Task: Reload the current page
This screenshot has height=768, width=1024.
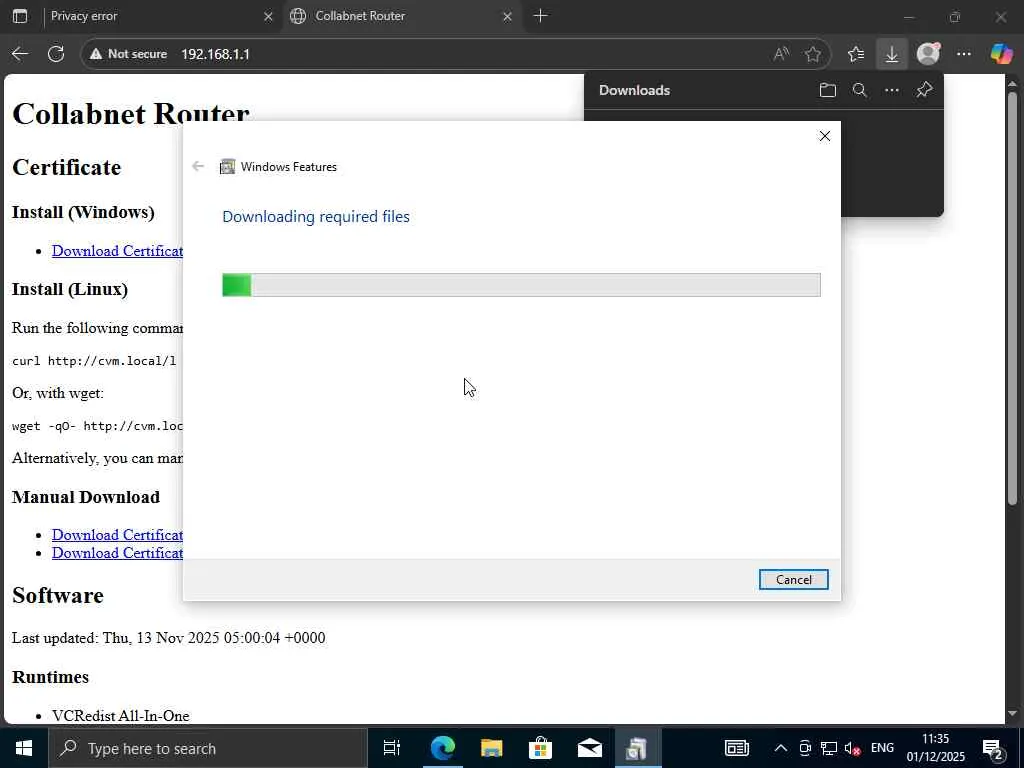Action: (56, 54)
